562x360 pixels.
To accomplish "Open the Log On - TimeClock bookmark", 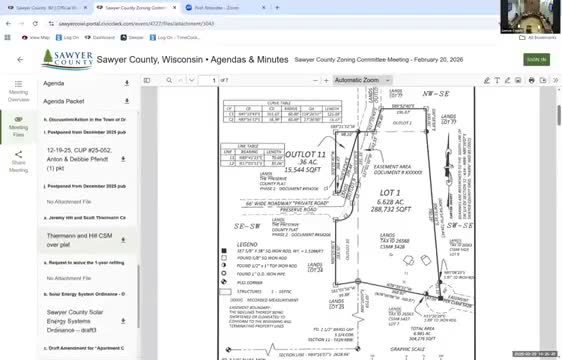I will 175,37.
